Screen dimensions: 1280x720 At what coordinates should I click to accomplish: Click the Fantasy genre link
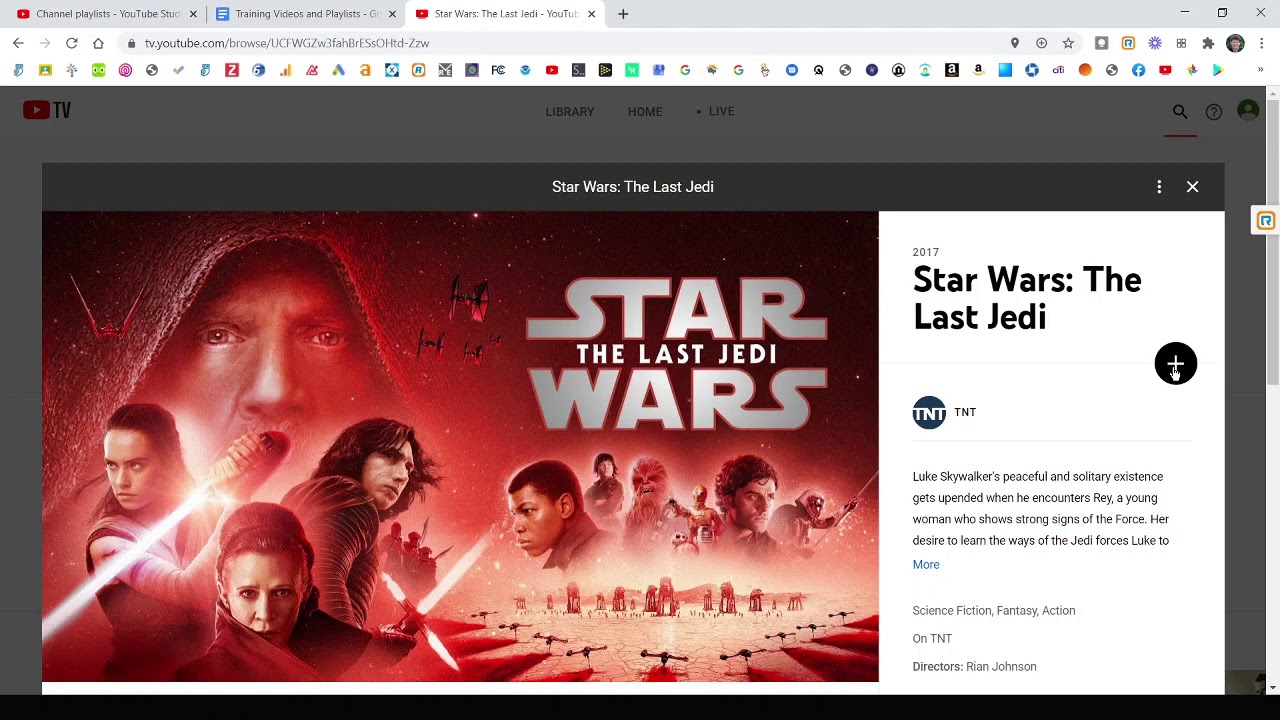pyautogui.click(x=1016, y=611)
